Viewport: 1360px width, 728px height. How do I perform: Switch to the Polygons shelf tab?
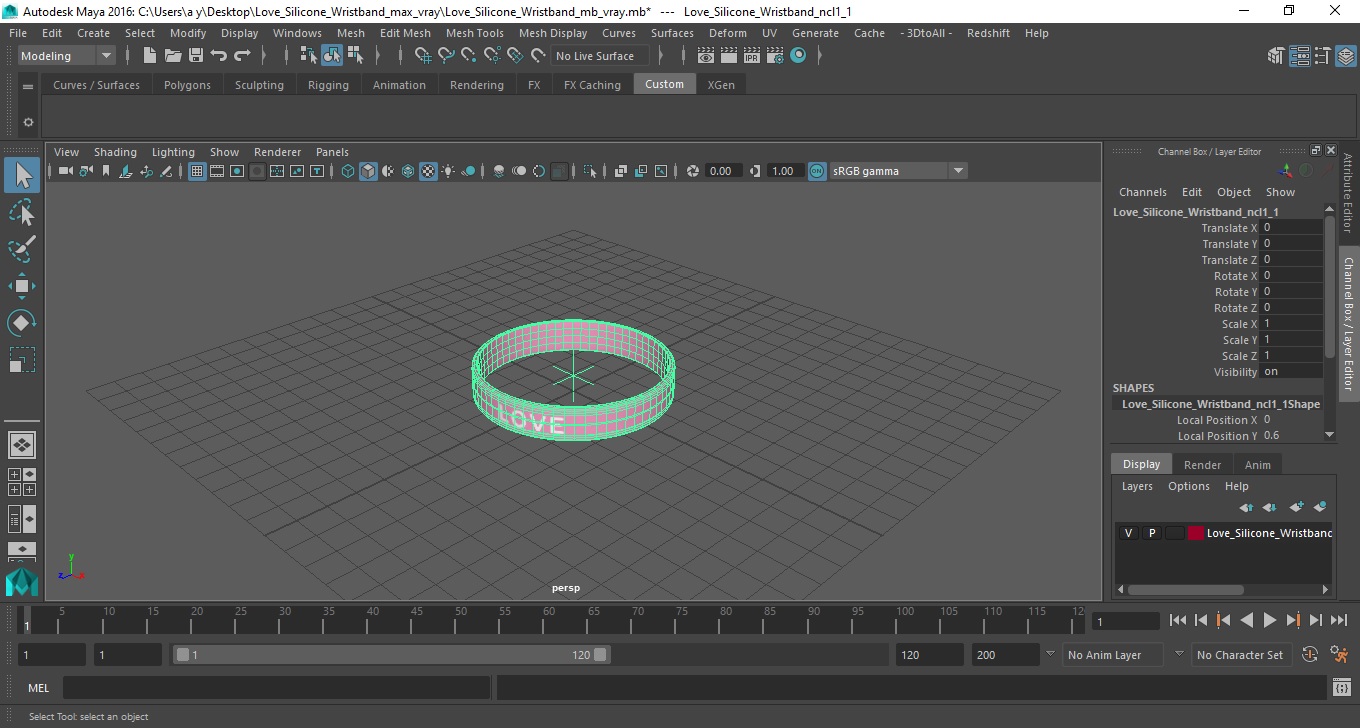coord(187,85)
